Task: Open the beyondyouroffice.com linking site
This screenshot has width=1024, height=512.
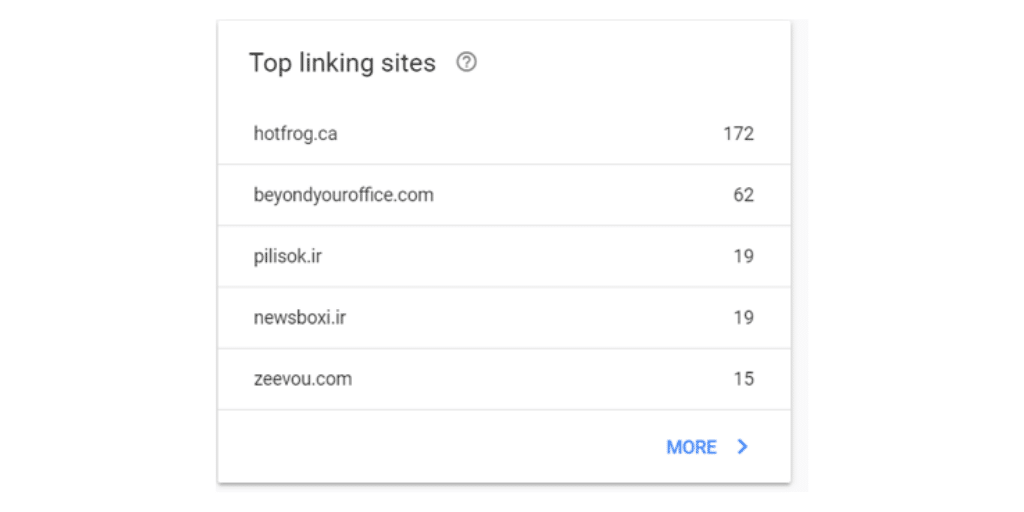Action: 343,195
